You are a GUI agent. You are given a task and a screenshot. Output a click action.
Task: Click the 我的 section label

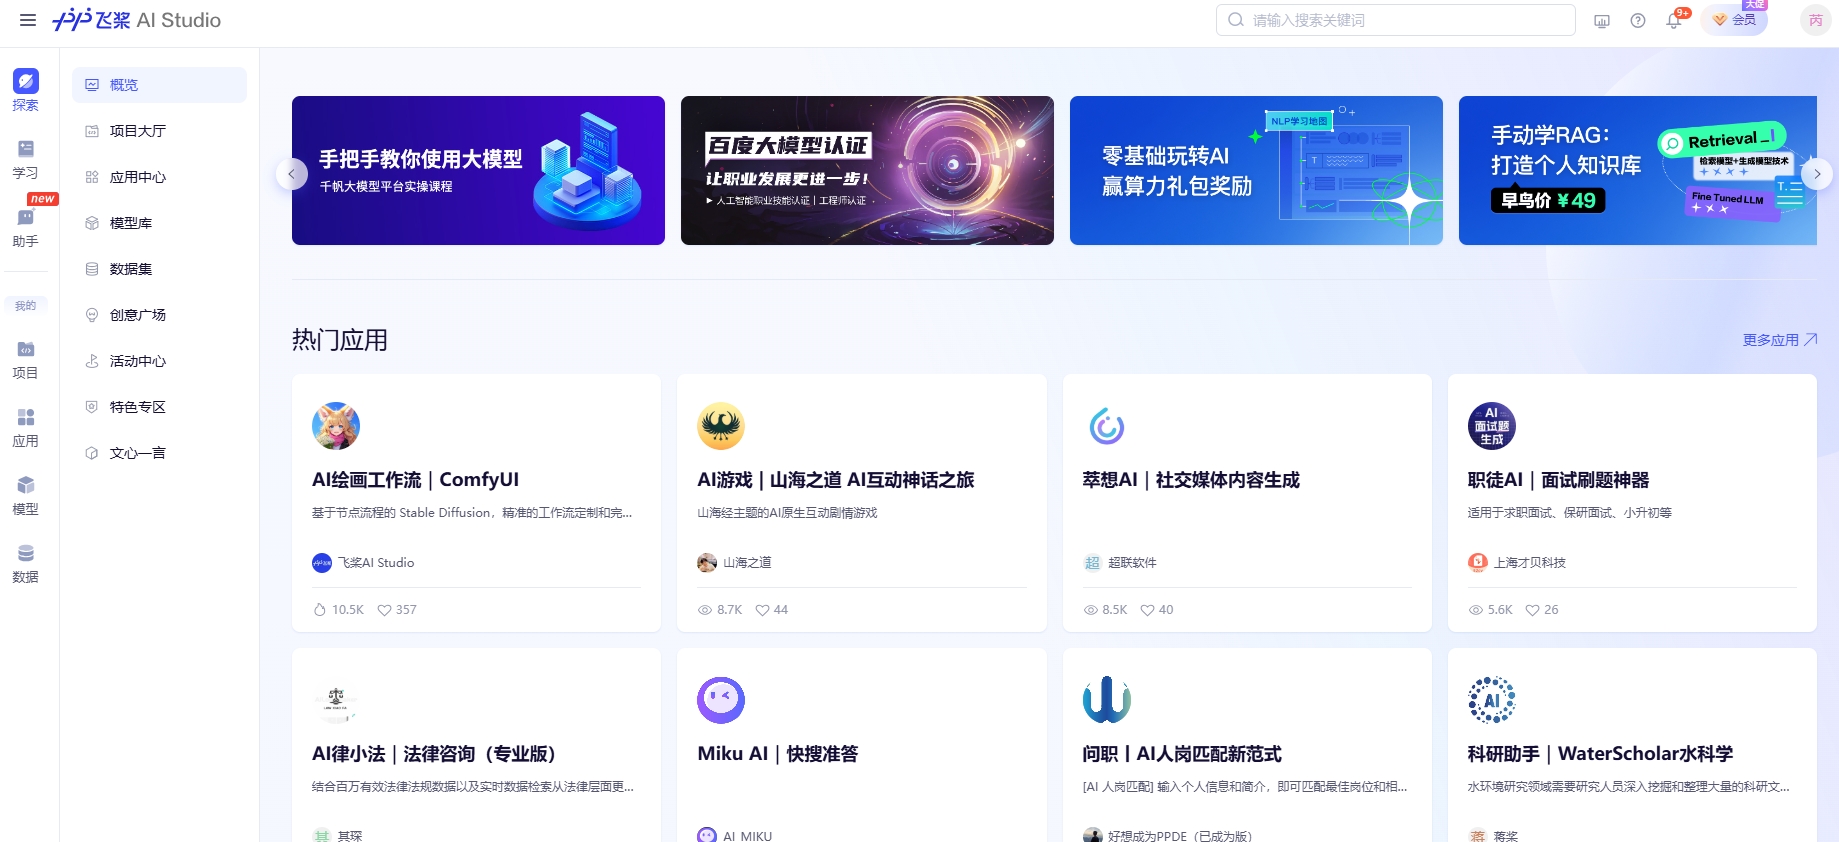click(x=26, y=306)
